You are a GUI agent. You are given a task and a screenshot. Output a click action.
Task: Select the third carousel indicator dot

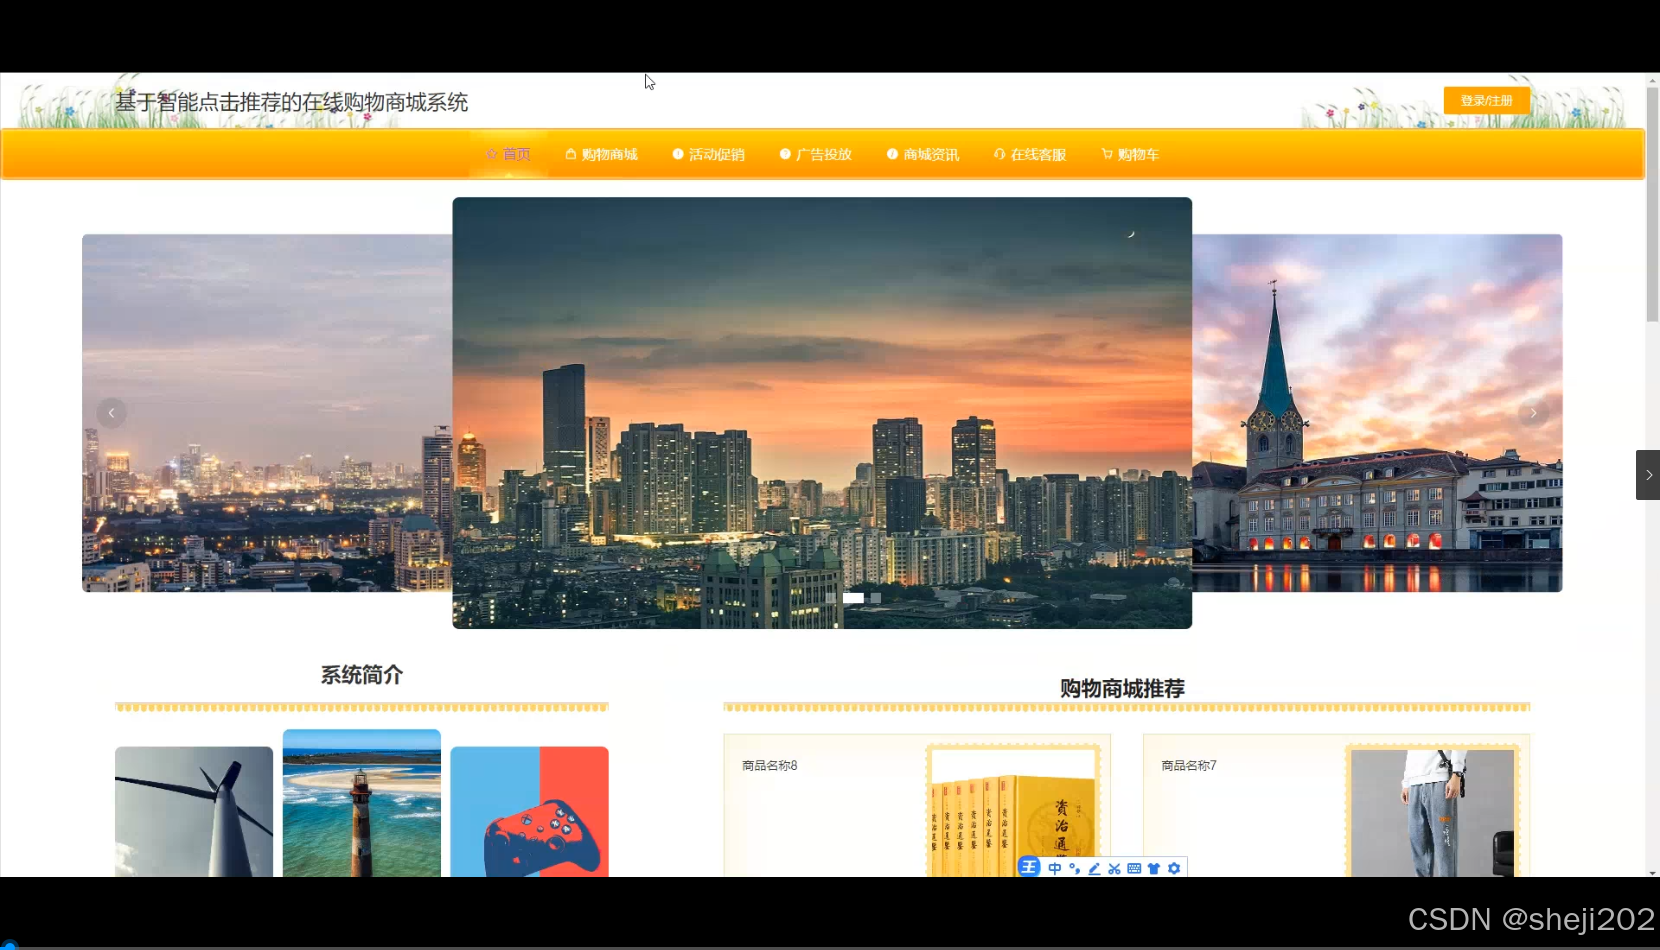(876, 597)
